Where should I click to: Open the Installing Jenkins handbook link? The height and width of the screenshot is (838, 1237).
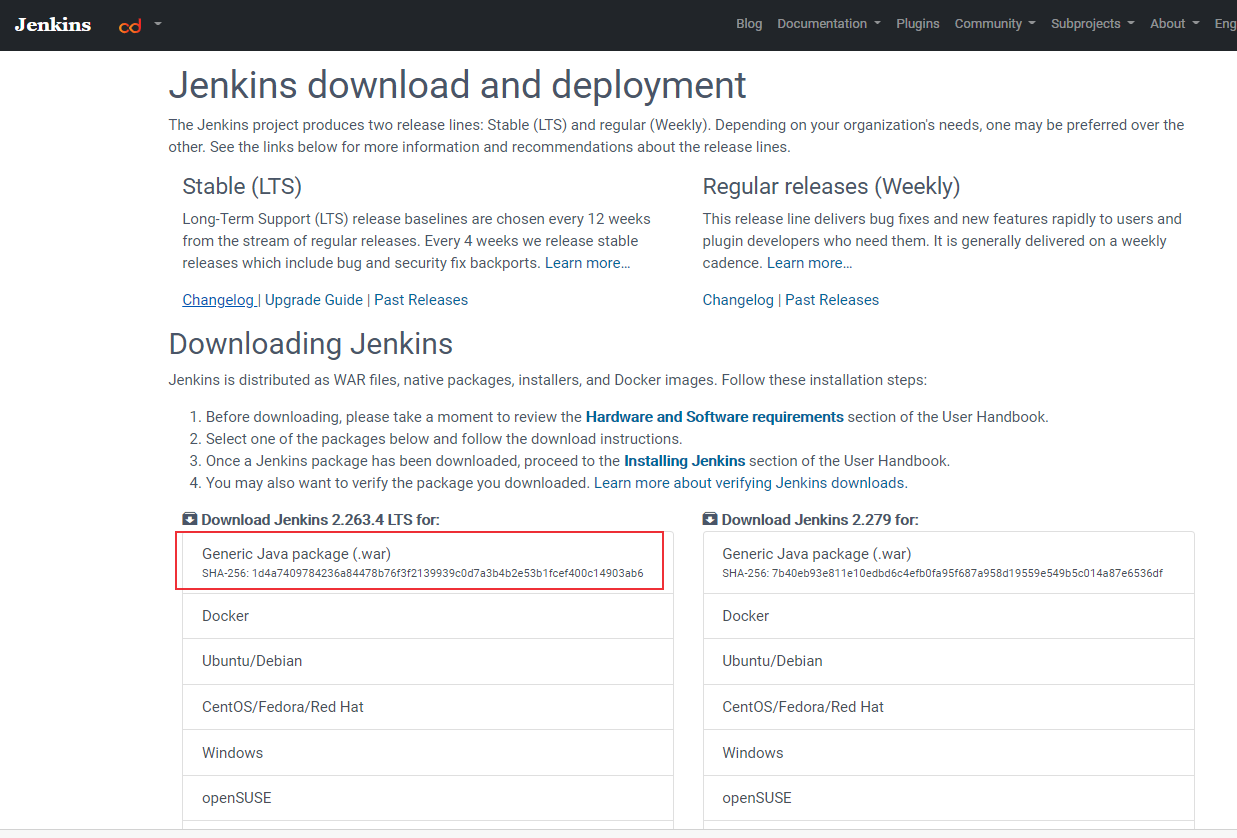click(685, 461)
